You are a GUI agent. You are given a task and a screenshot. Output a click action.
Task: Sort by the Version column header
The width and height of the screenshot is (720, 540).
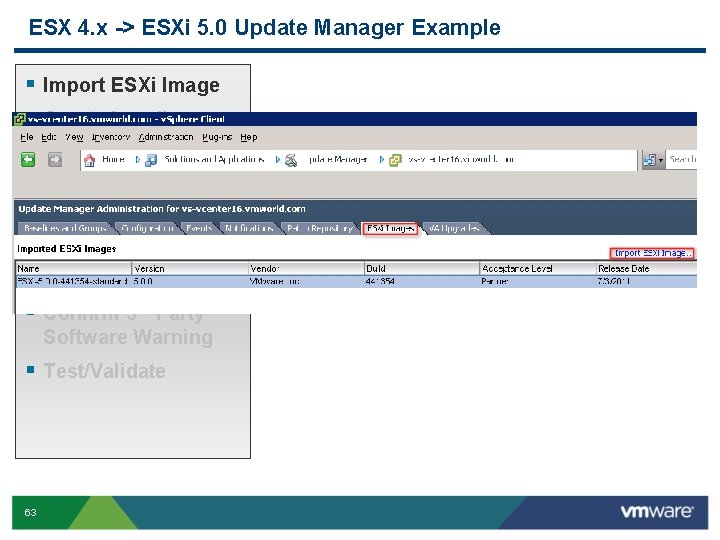(x=190, y=268)
